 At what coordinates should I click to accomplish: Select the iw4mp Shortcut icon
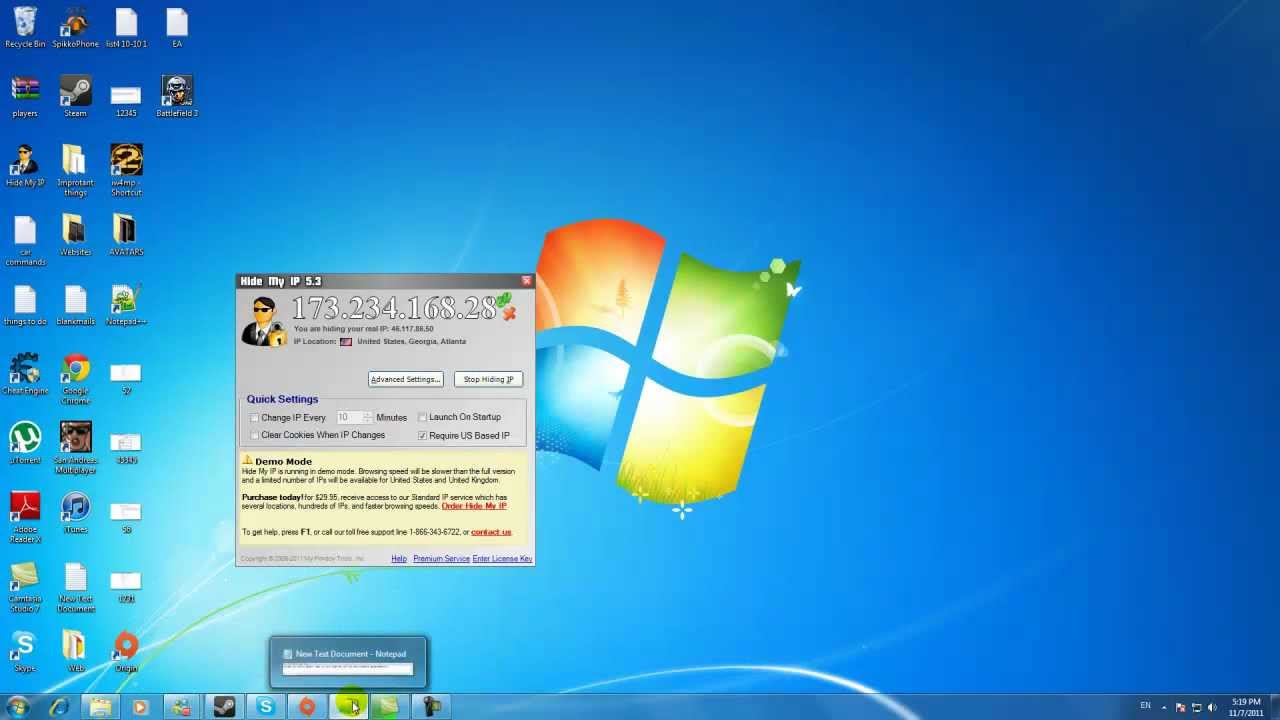pyautogui.click(x=126, y=168)
